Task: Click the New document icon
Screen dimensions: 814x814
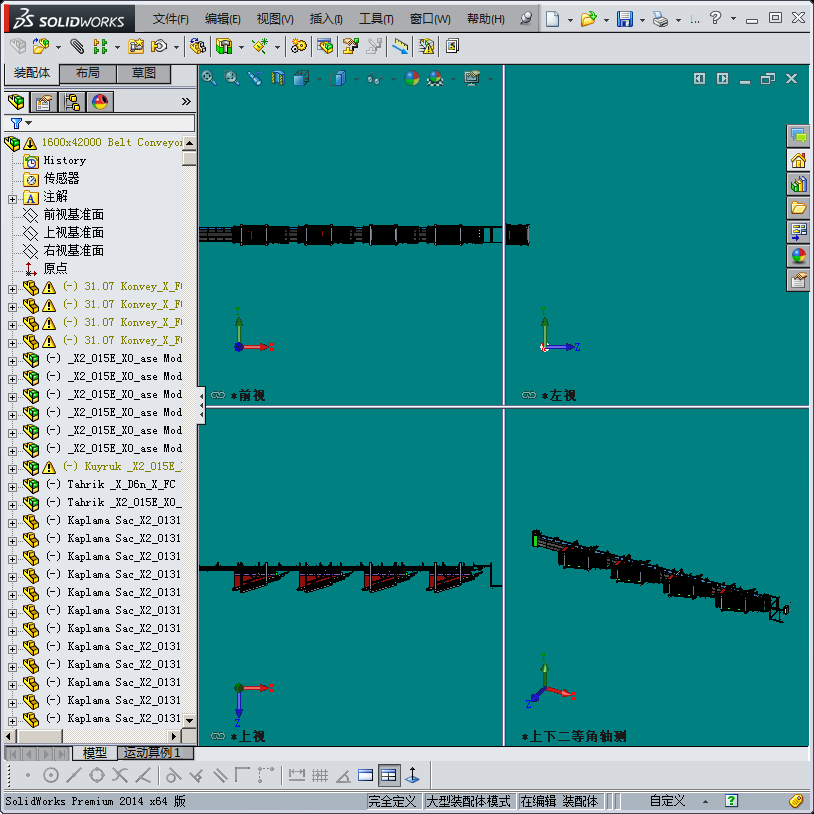Action: tap(552, 19)
